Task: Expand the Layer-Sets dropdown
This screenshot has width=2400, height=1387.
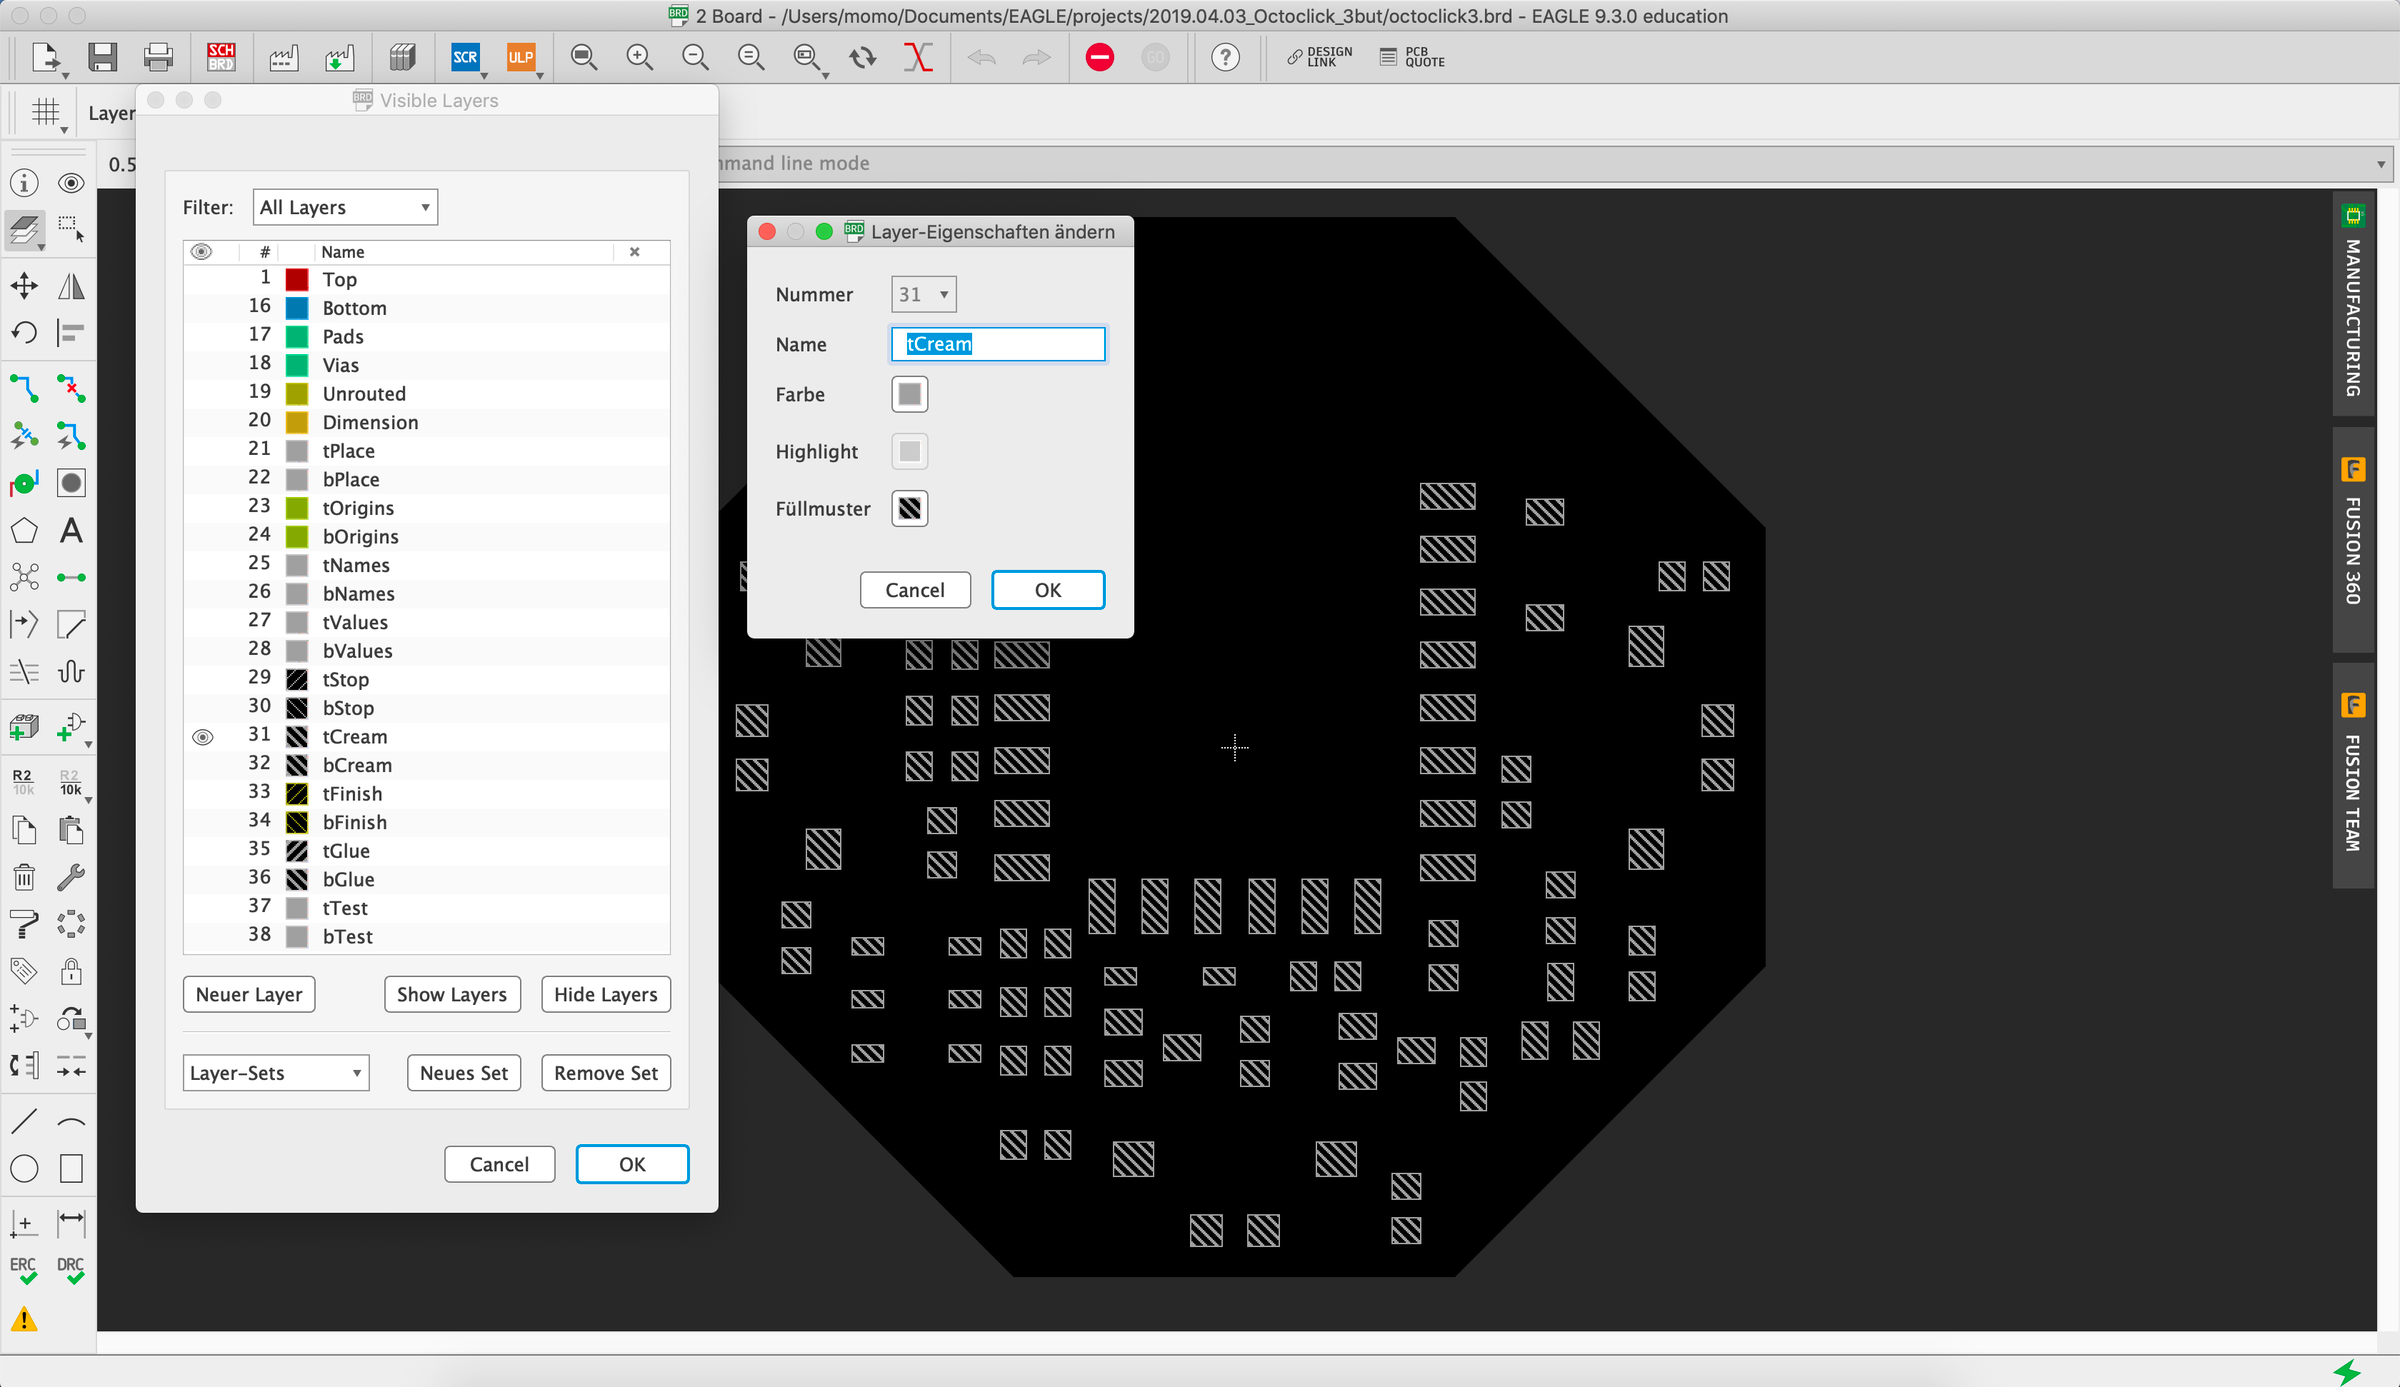Action: pos(275,1073)
